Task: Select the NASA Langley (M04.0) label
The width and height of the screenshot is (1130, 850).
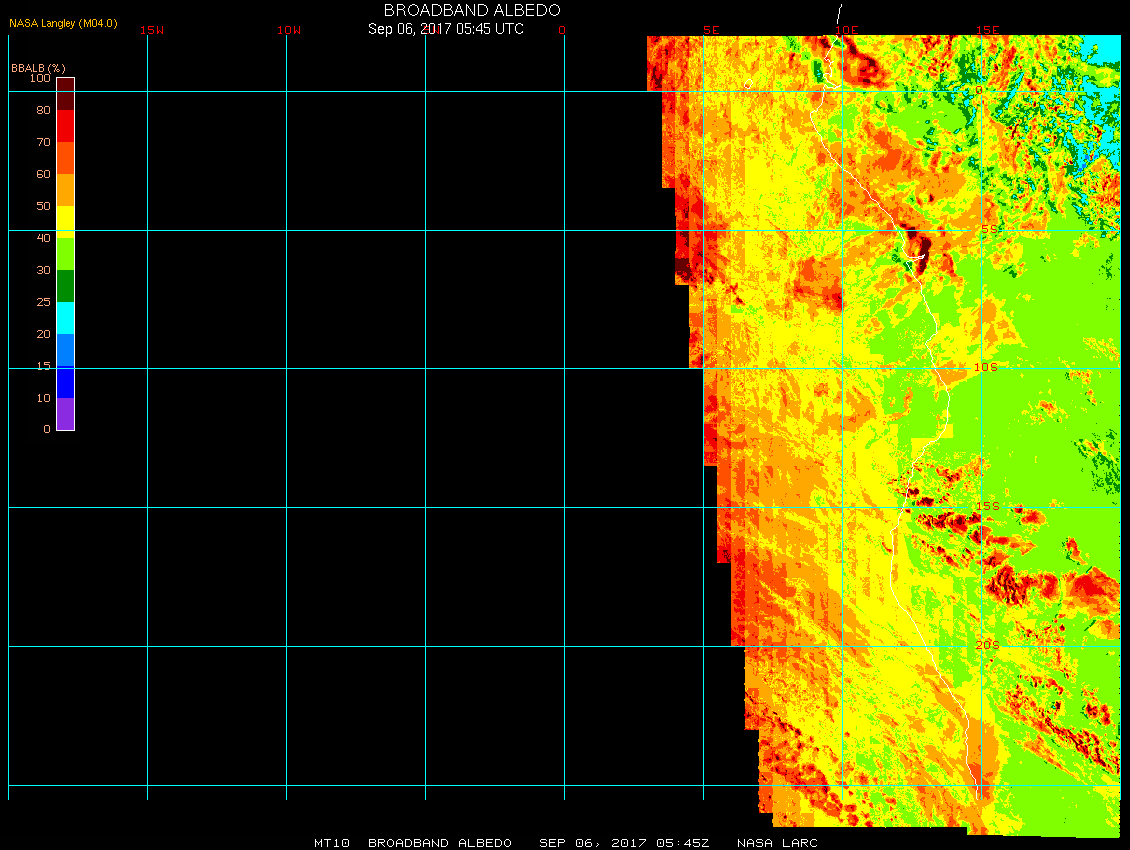Action: point(63,23)
